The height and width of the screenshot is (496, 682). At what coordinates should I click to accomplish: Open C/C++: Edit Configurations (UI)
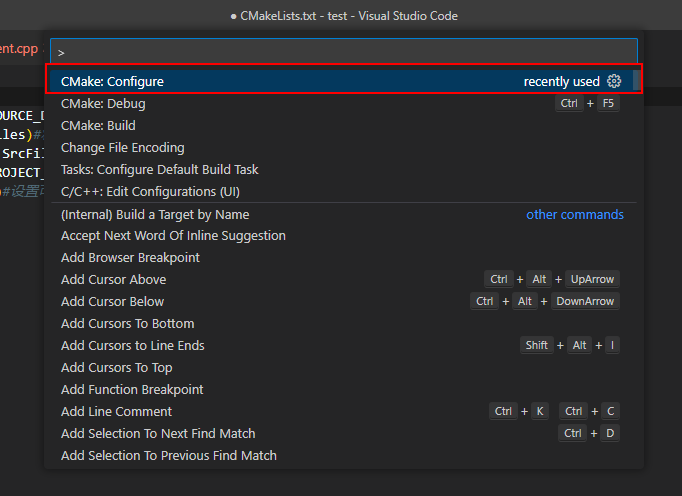tap(150, 191)
